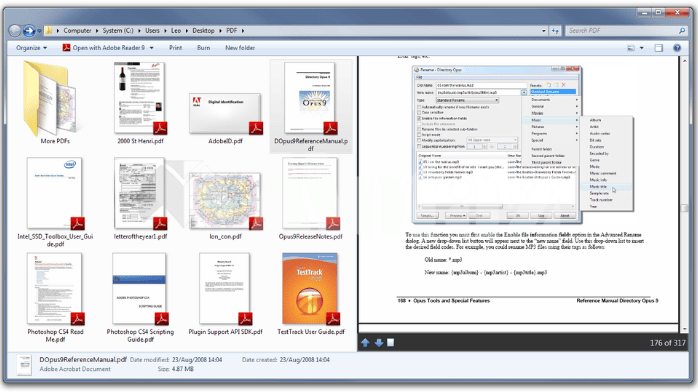Click the search magnifier icon
Viewport: 698px width, 392px height.
click(x=682, y=31)
